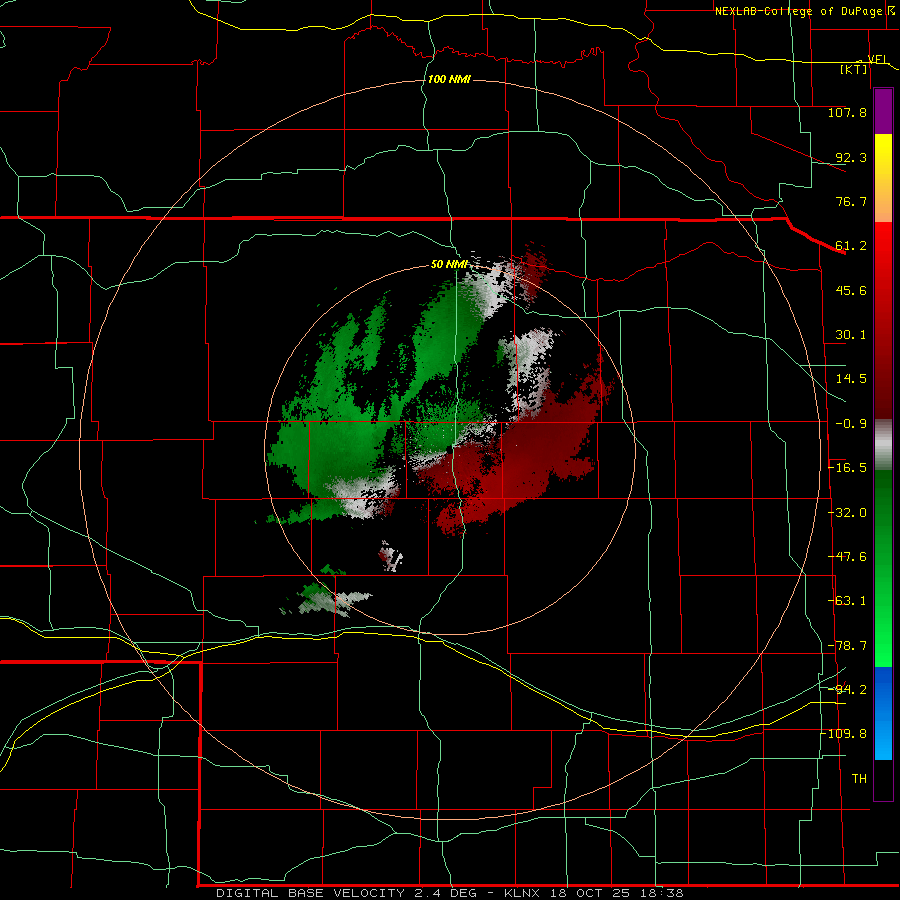900x900 pixels.
Task: Click the 76.7 value on velocity scale
Action: pyautogui.click(x=850, y=201)
